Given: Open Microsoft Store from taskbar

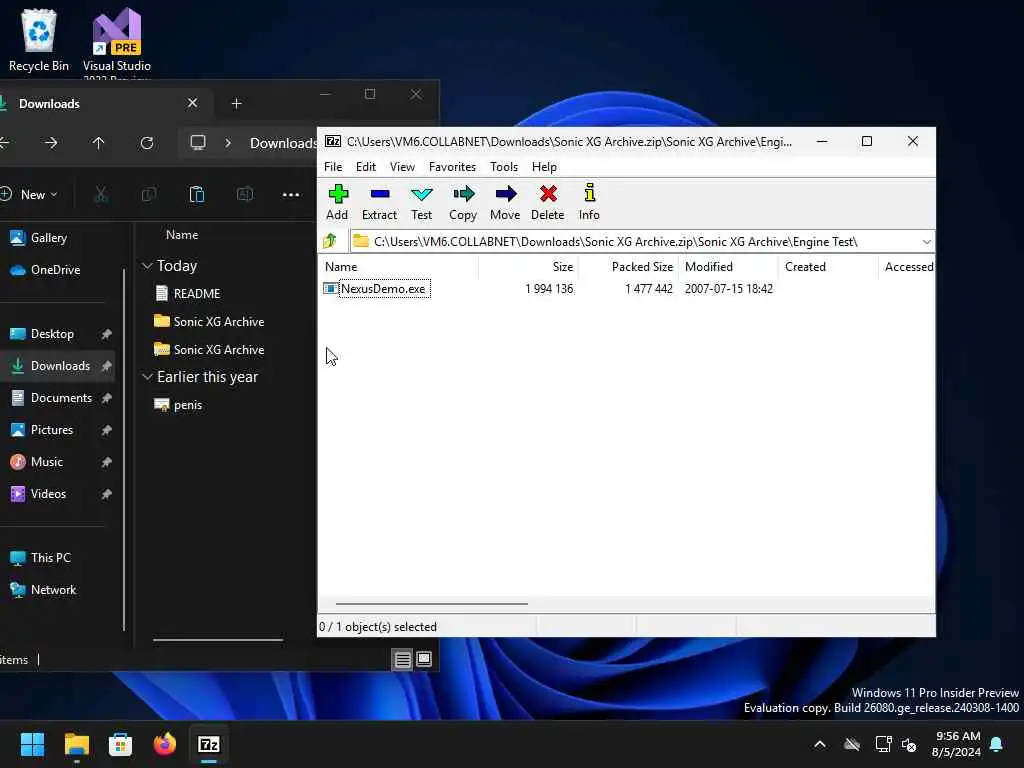Looking at the screenshot, I should (120, 744).
